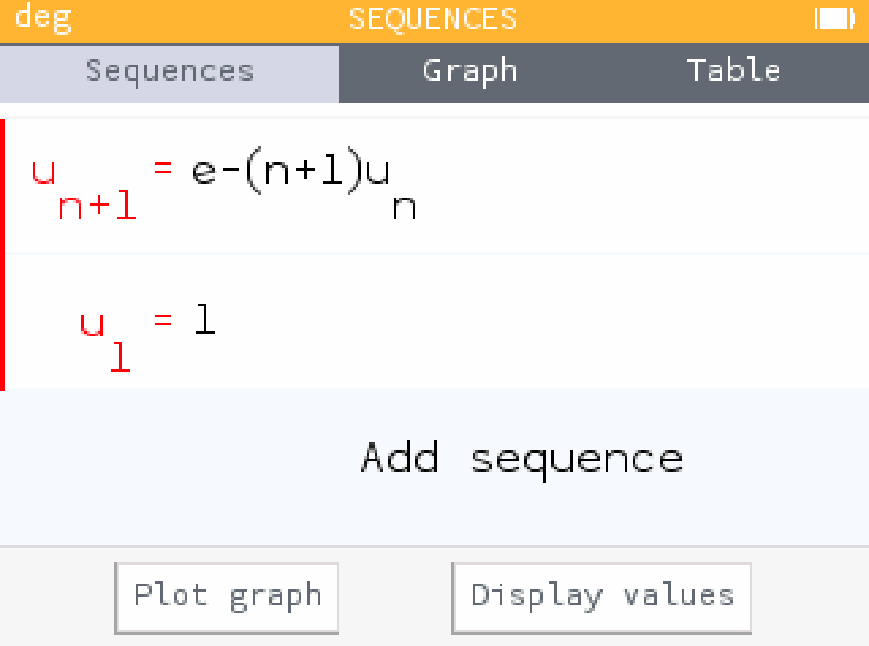Switch to the Graph tab

pyautogui.click(x=470, y=70)
